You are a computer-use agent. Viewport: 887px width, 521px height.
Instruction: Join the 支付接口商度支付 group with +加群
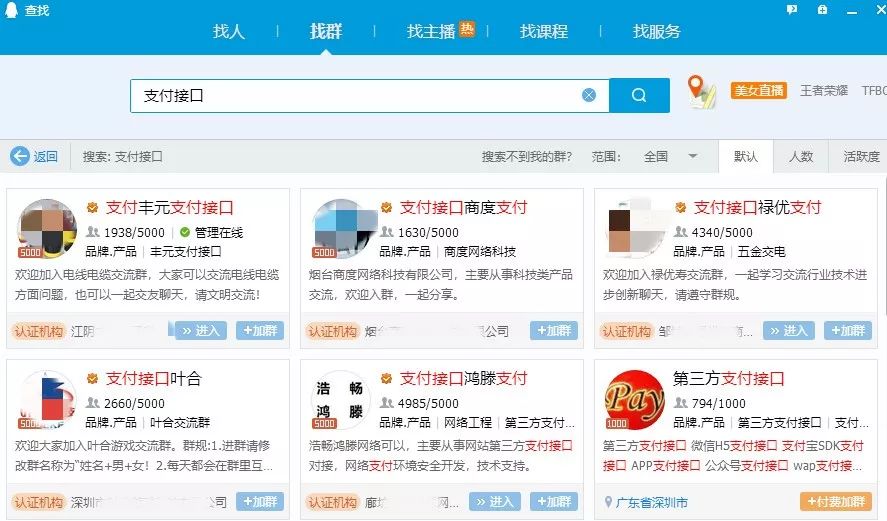pyautogui.click(x=554, y=330)
